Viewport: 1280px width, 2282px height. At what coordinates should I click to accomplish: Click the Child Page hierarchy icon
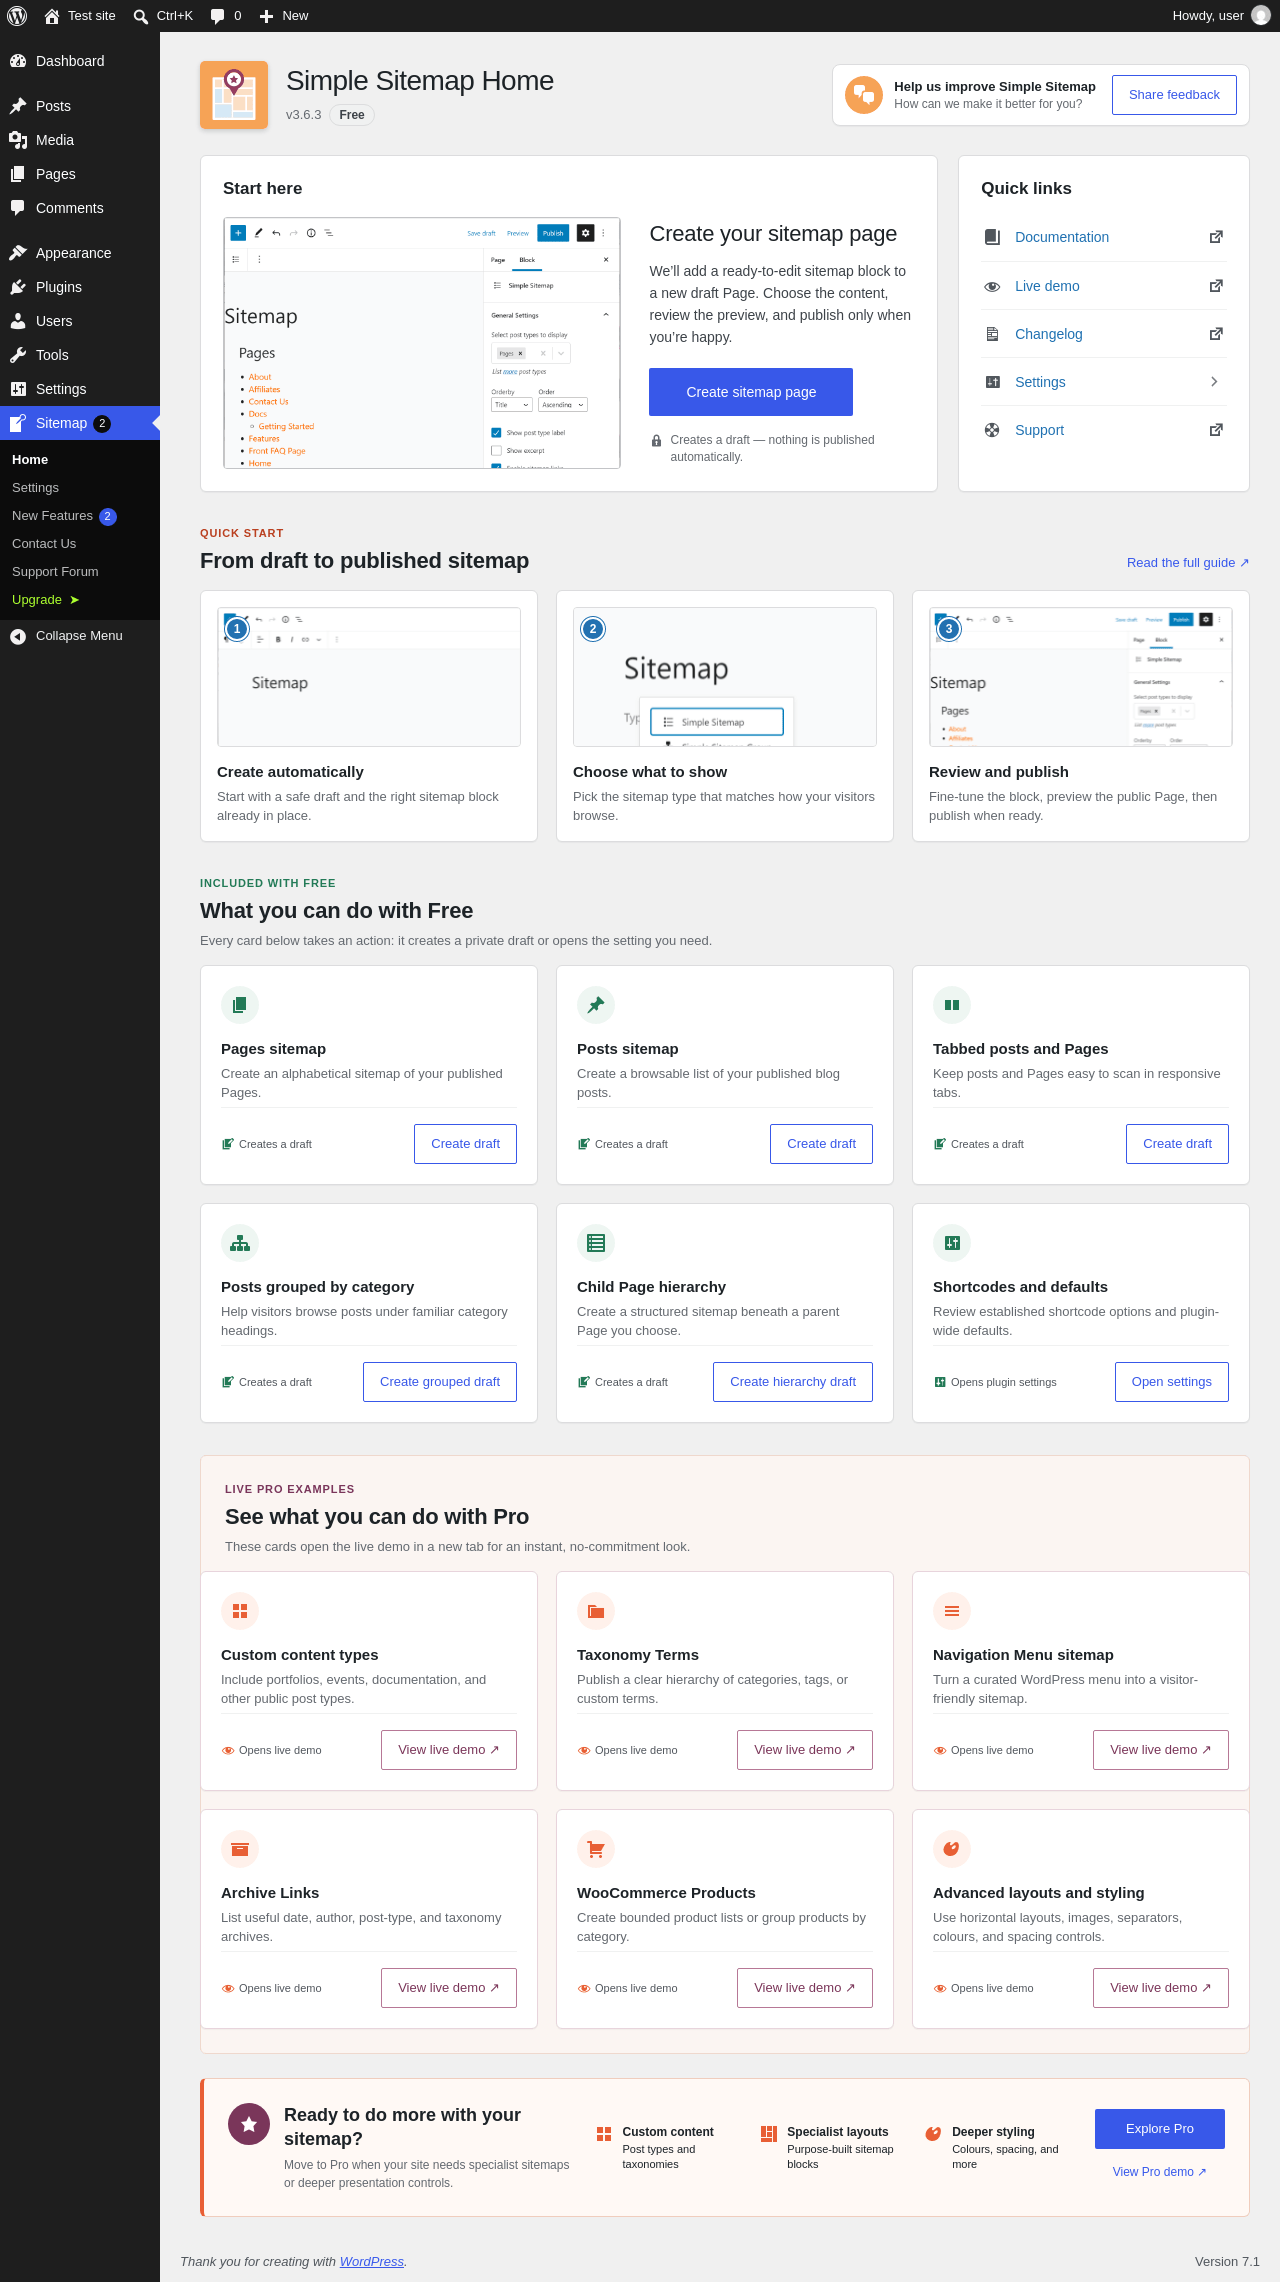[x=596, y=1243]
